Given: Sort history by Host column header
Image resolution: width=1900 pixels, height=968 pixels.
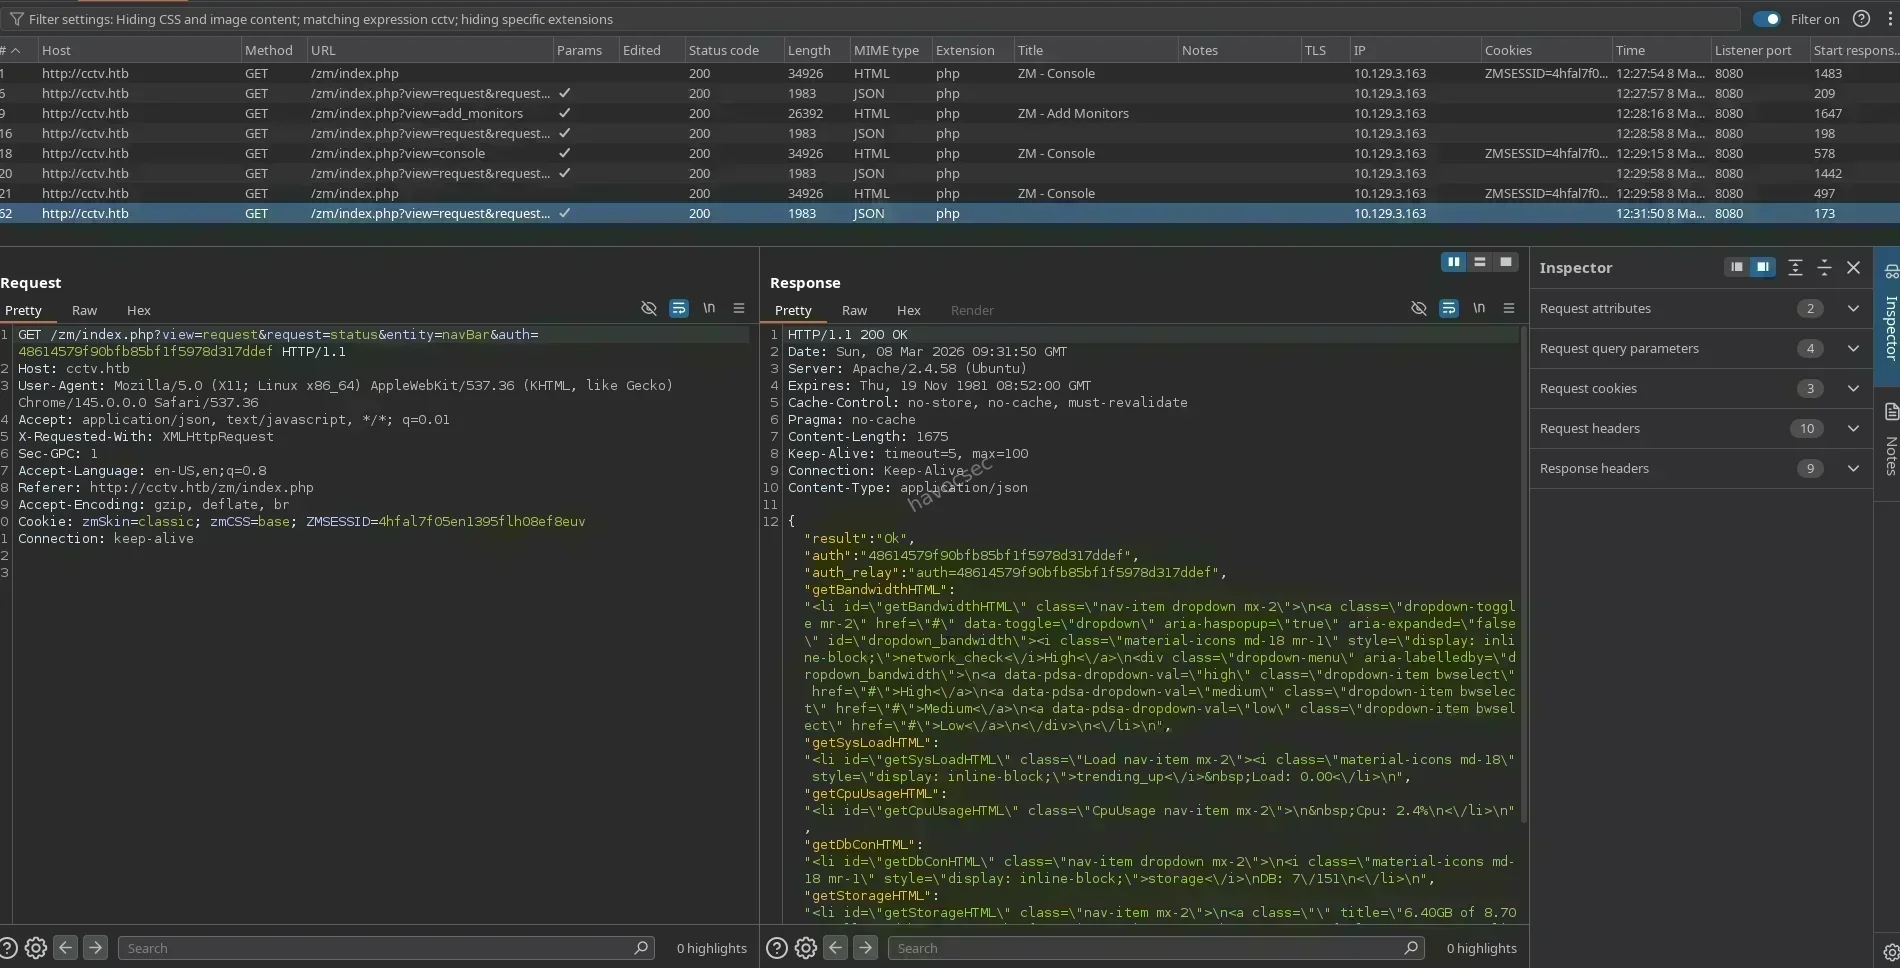Looking at the screenshot, I should (x=138, y=50).
